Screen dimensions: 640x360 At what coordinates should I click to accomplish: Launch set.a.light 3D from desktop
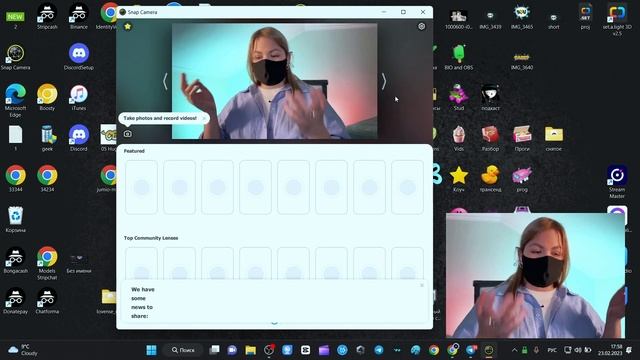[617, 20]
